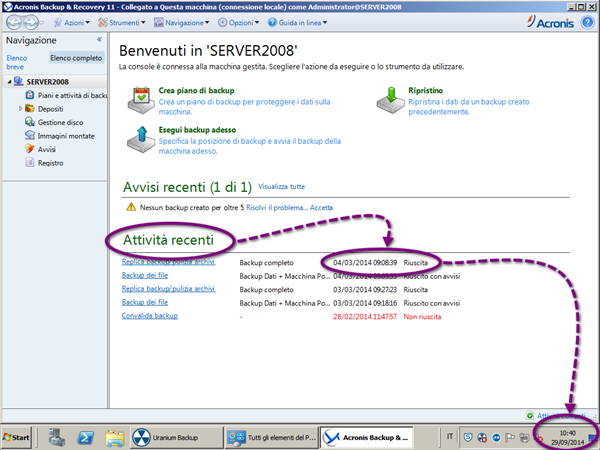Click the red Non riuscita status
The height and width of the screenshot is (450, 600).
tap(422, 317)
